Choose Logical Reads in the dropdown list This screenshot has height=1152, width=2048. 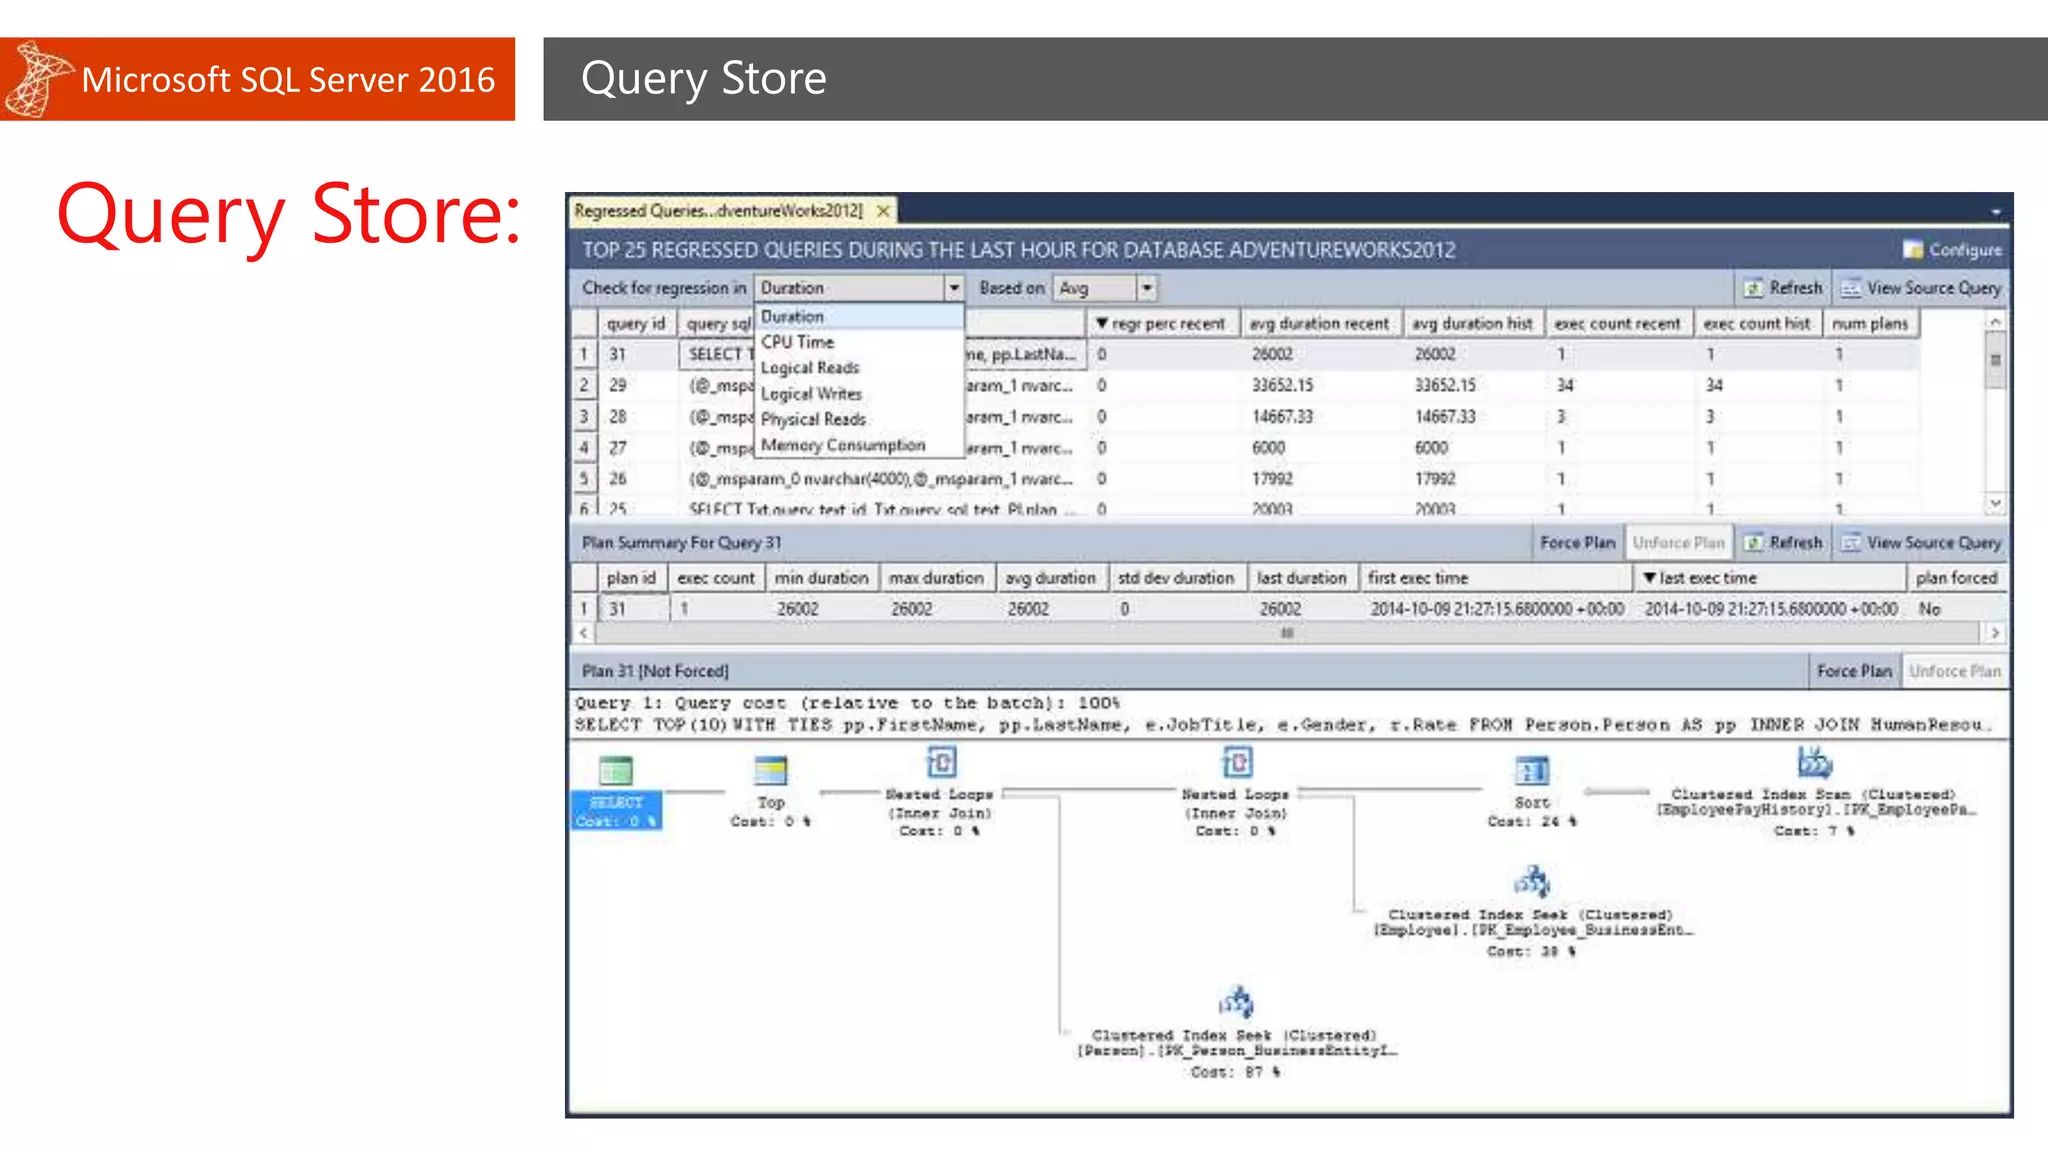(x=858, y=368)
